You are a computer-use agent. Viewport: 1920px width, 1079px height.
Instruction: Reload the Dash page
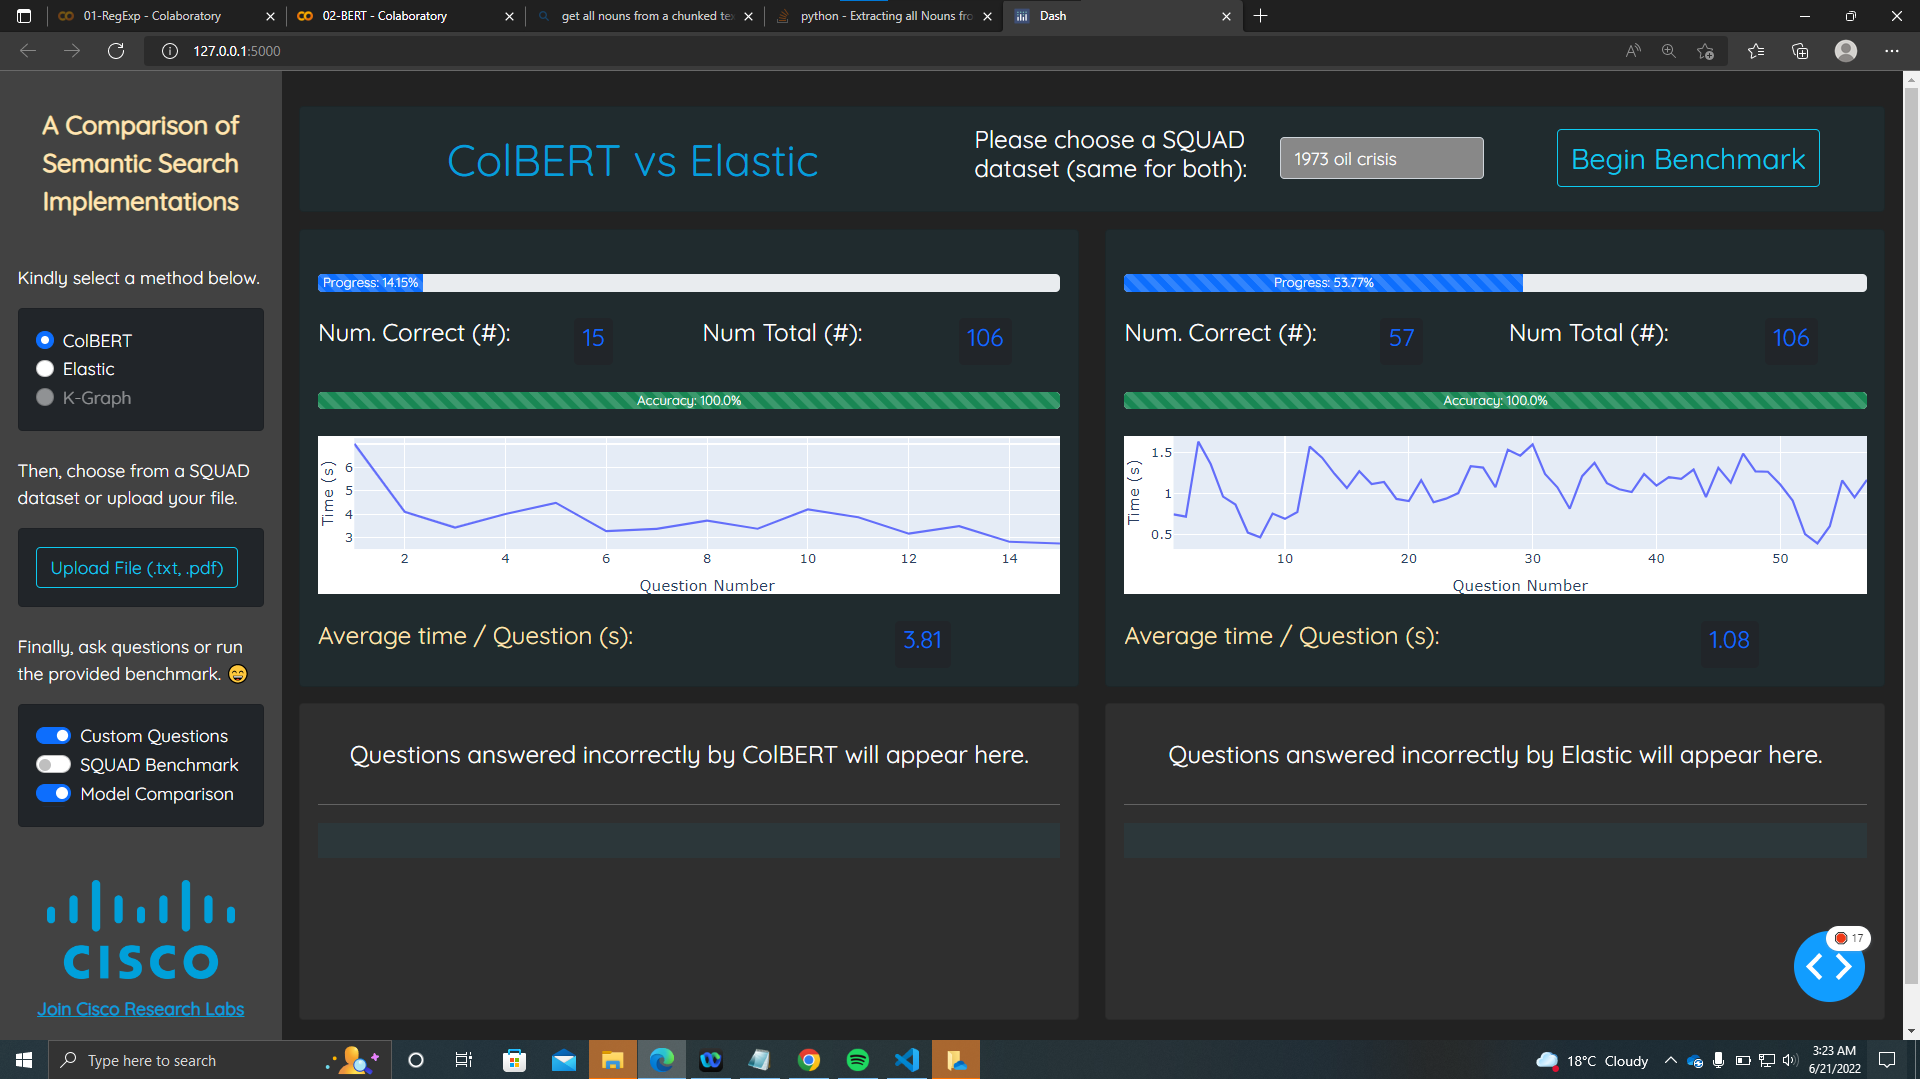pos(116,51)
